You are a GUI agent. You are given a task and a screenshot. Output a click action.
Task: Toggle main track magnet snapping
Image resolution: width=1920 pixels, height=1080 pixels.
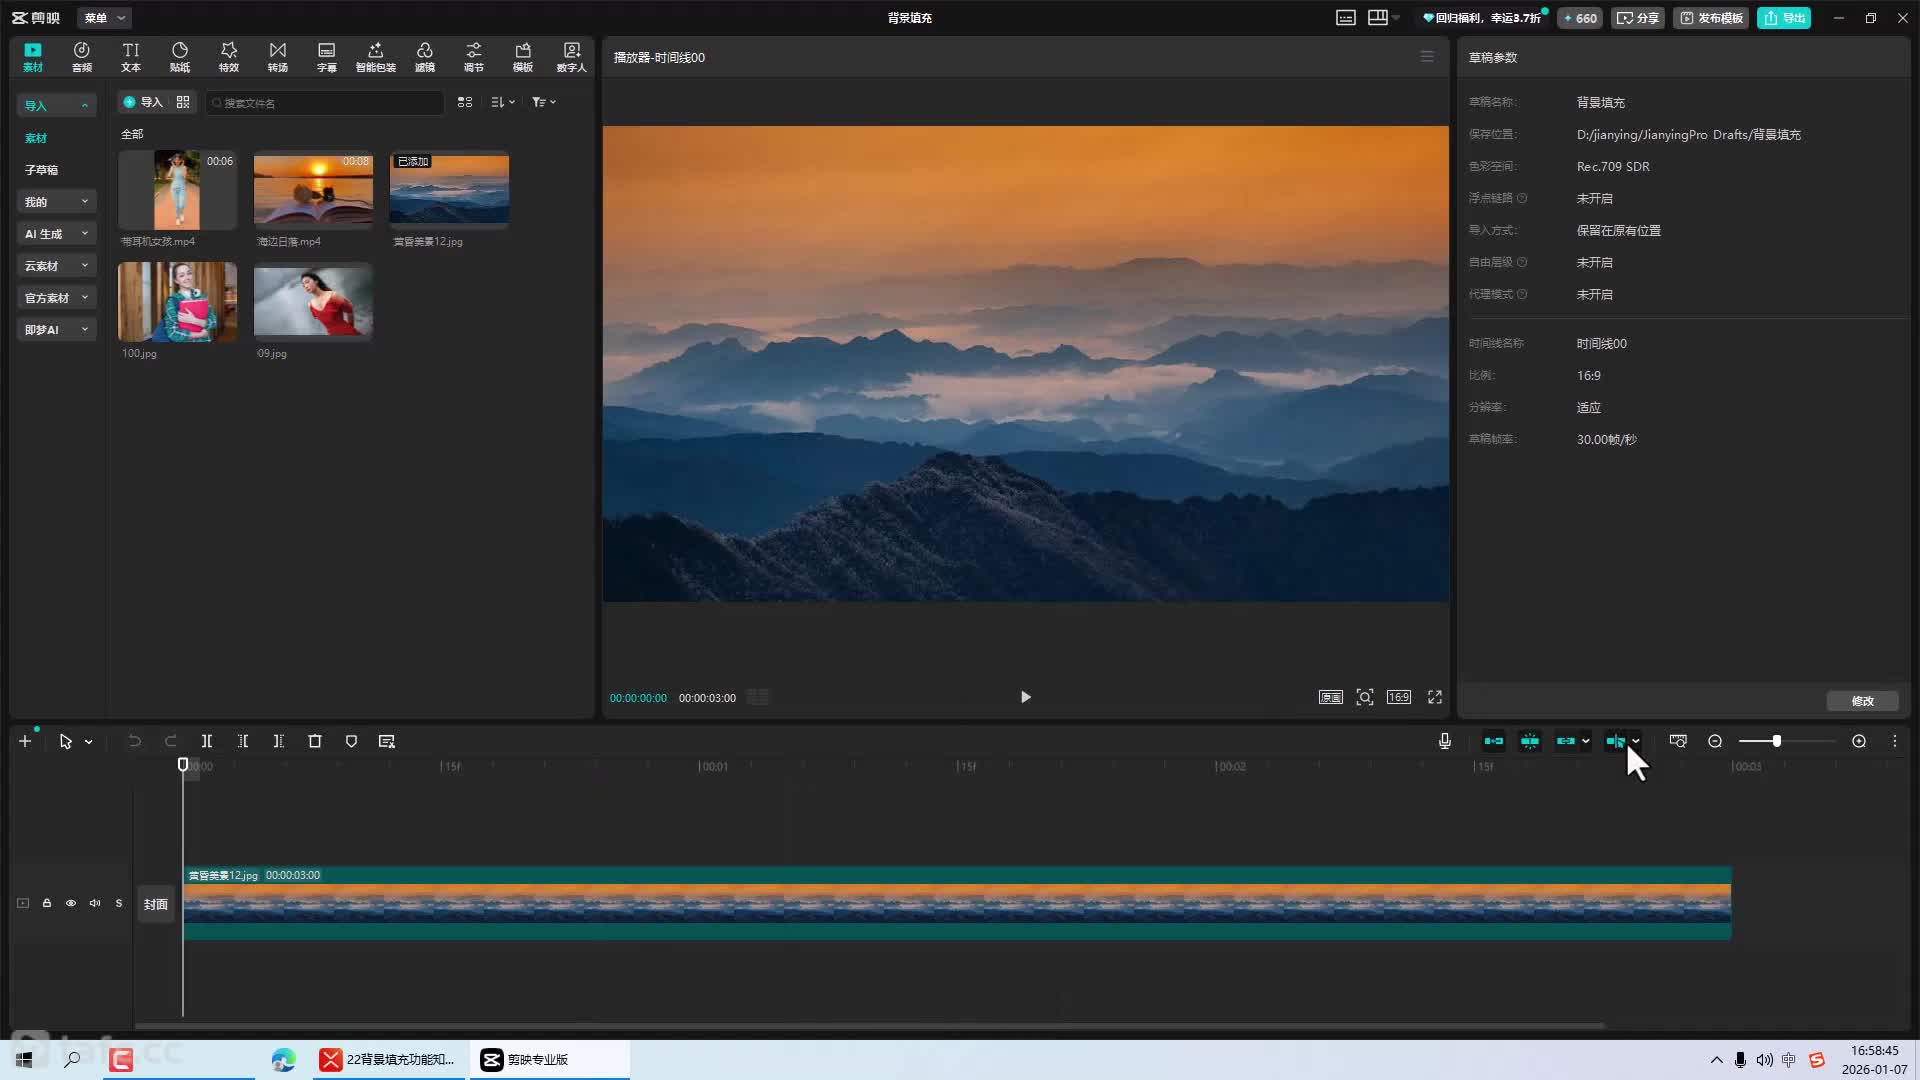[x=1493, y=741]
